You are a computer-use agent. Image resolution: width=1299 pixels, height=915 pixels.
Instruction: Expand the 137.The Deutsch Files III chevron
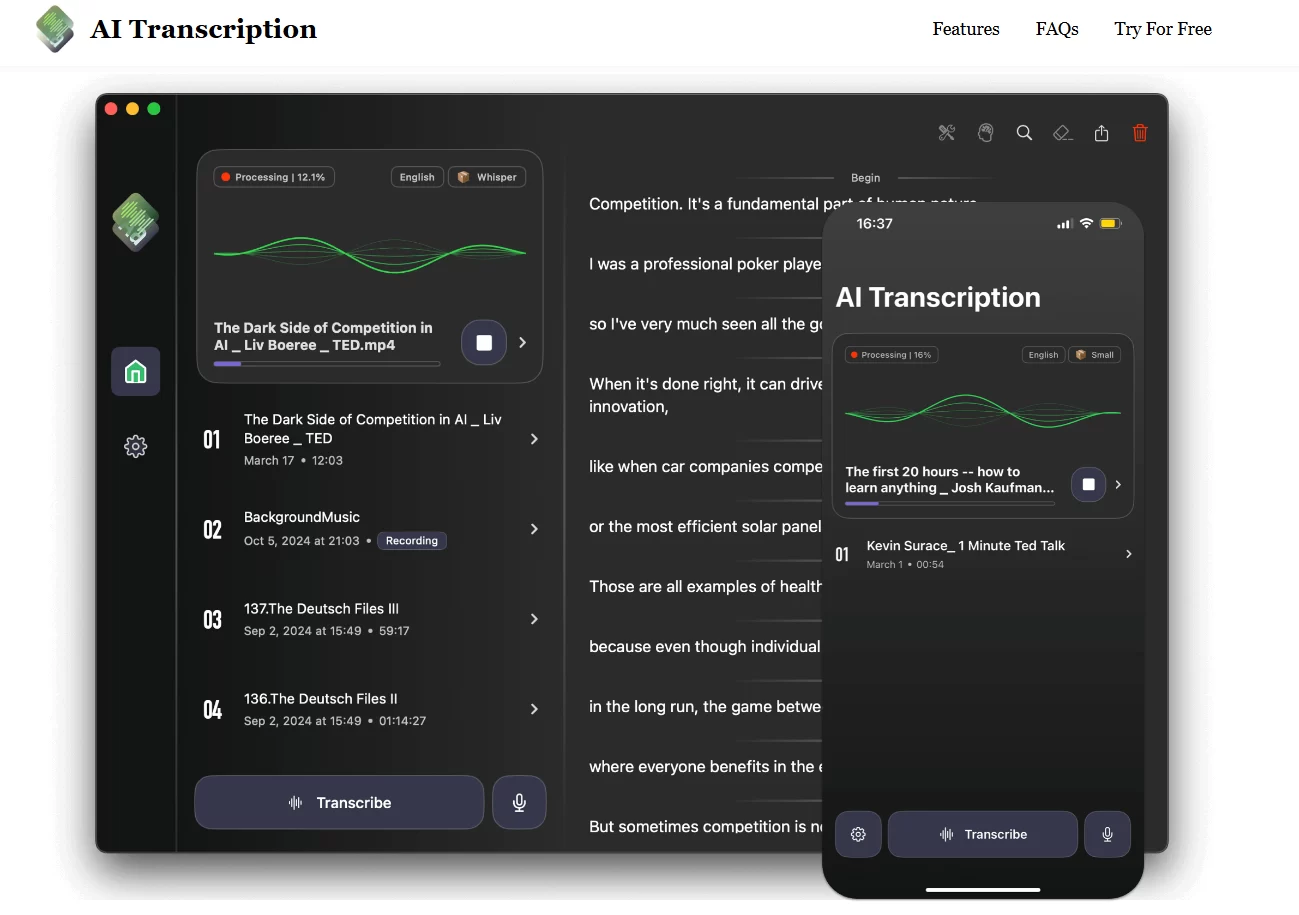click(534, 619)
